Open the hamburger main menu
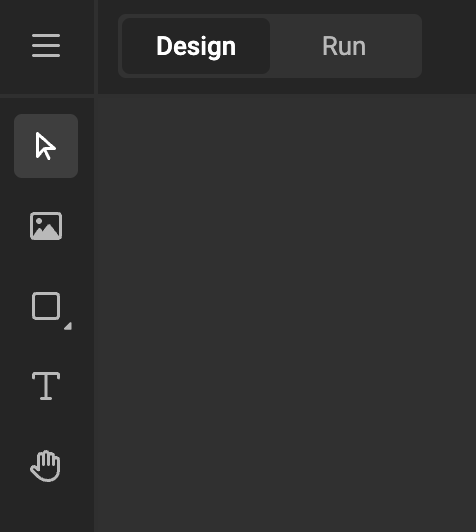Screen dimensions: 476x532 tap(46, 45)
